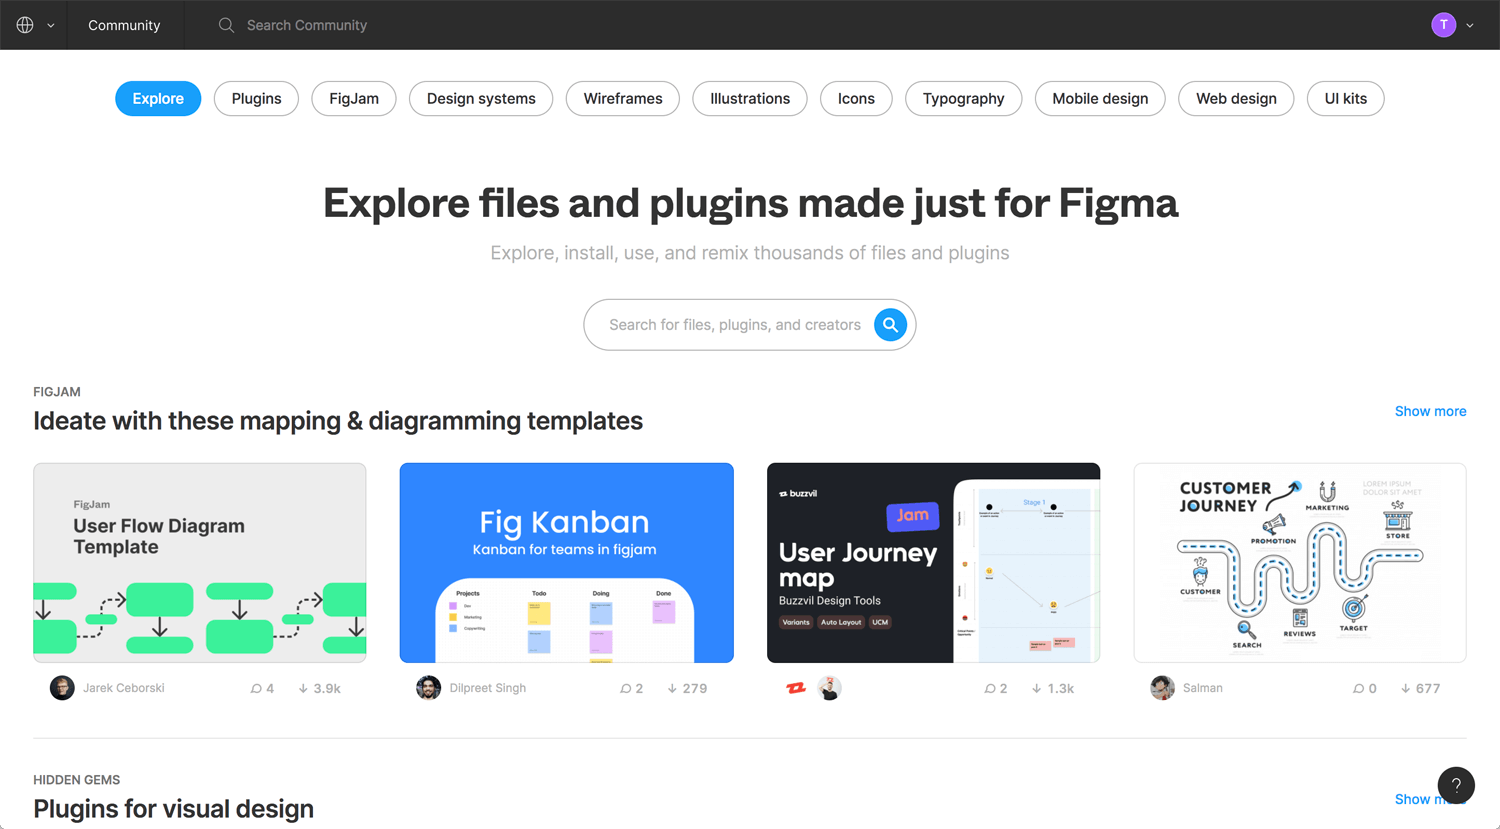The width and height of the screenshot is (1500, 829).
Task: Click the red Buzzvil logo avatar
Action: coord(796,688)
